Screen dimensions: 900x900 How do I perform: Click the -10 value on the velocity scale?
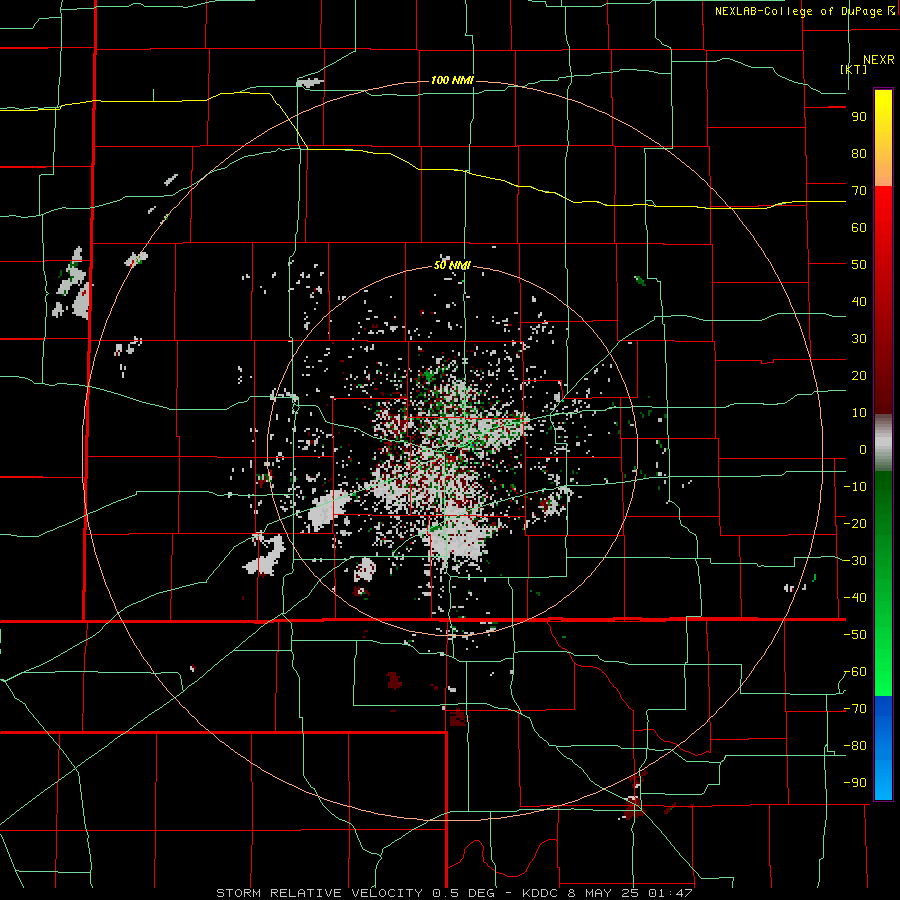click(x=855, y=487)
